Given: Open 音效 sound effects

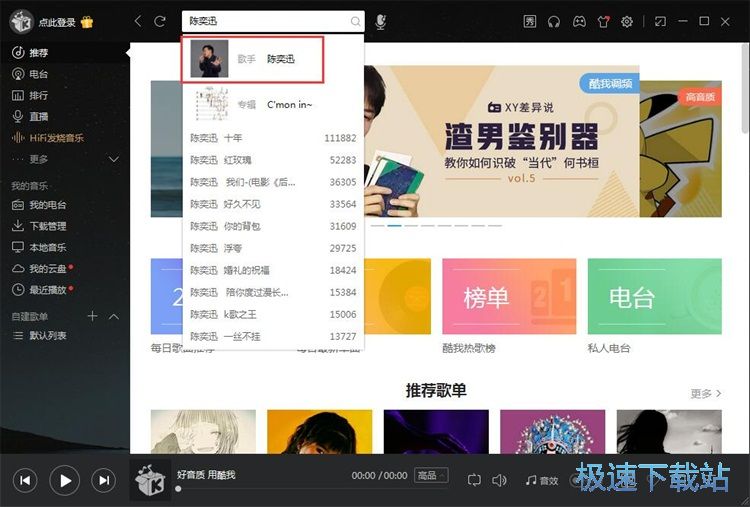Looking at the screenshot, I should (x=541, y=480).
